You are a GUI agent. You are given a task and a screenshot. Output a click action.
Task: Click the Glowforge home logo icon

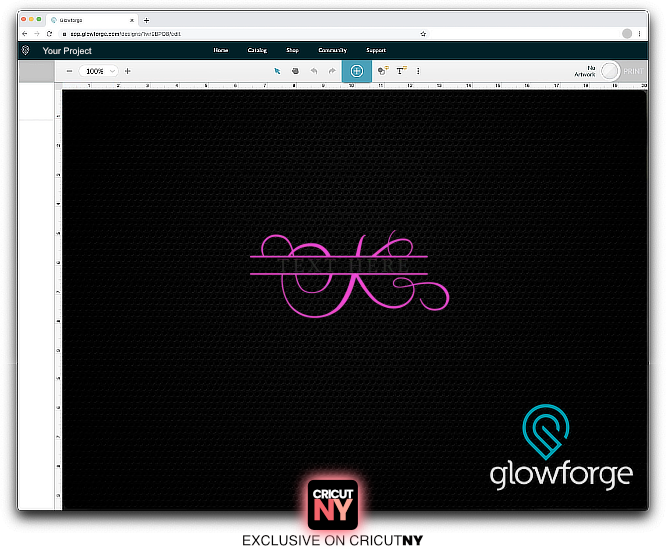click(25, 50)
